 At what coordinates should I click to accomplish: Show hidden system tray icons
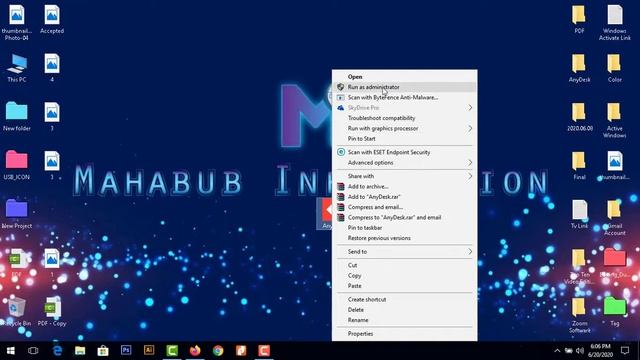pos(557,350)
